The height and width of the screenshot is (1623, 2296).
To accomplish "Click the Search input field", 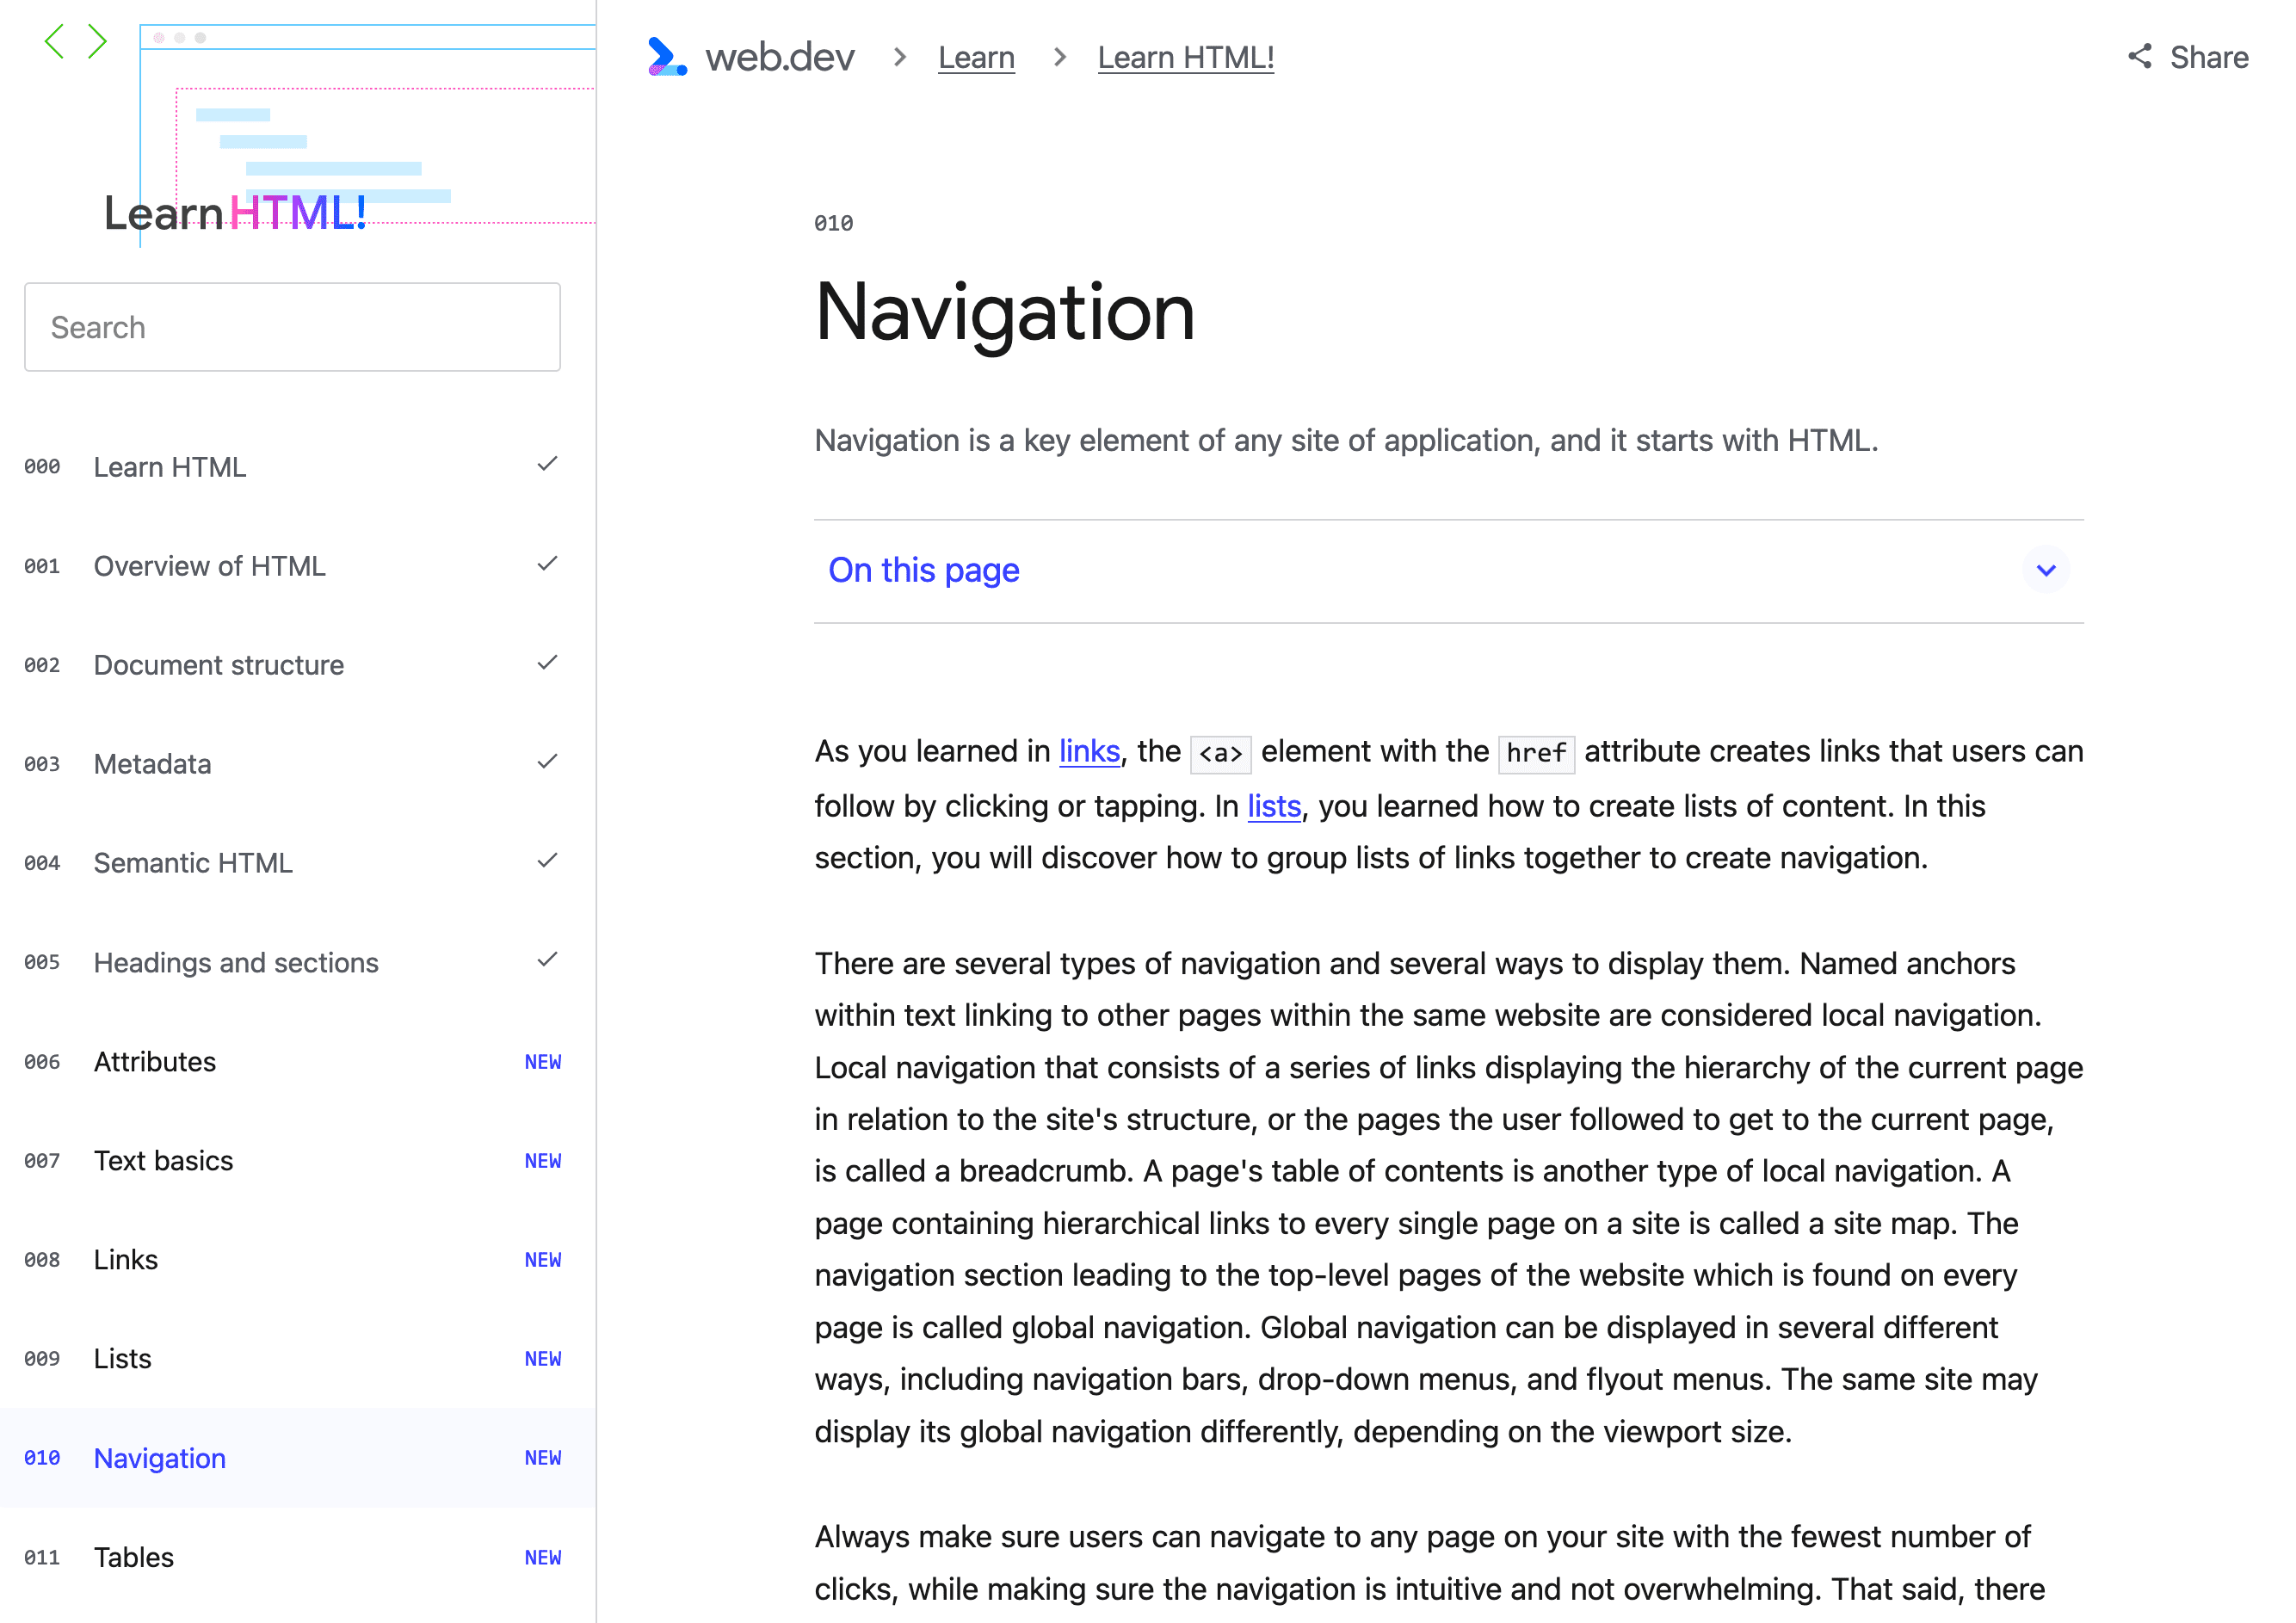I will pos(293,327).
